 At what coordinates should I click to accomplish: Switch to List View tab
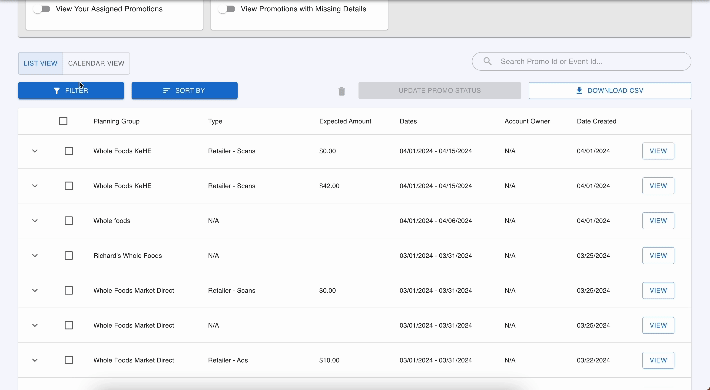click(x=40, y=63)
